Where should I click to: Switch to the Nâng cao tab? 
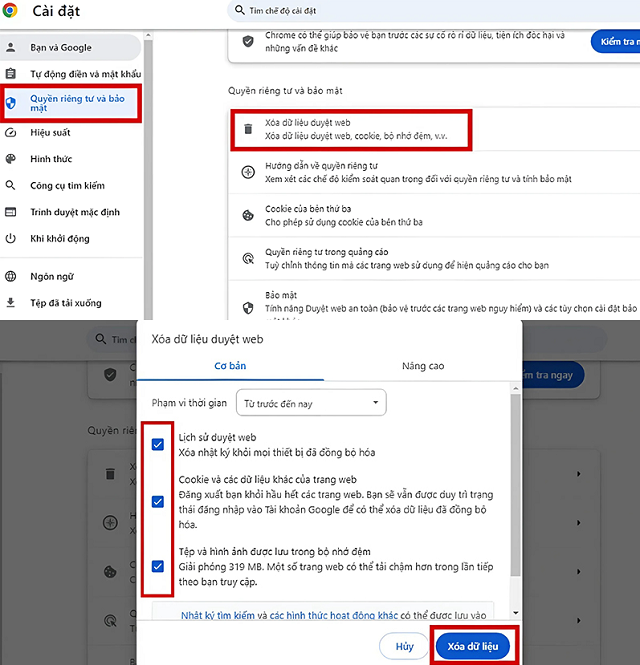(x=422, y=366)
